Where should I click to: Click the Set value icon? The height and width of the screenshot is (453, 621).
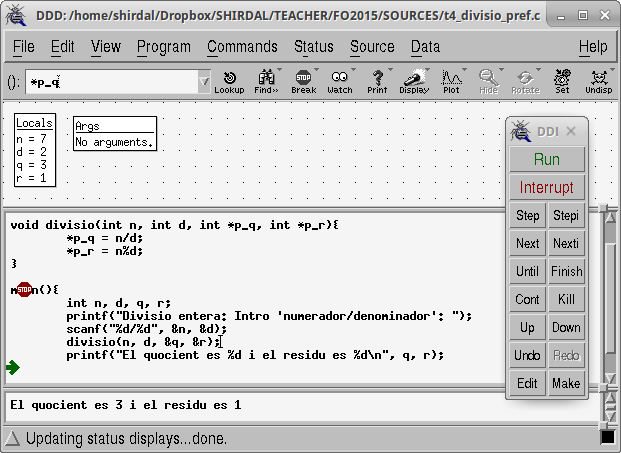point(562,81)
